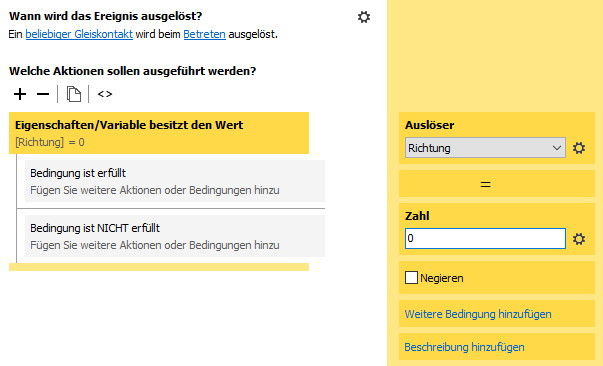Screen dimensions: 603x366
Task: Select 'Bedingung ist erfüllt' branch
Action: [175, 181]
